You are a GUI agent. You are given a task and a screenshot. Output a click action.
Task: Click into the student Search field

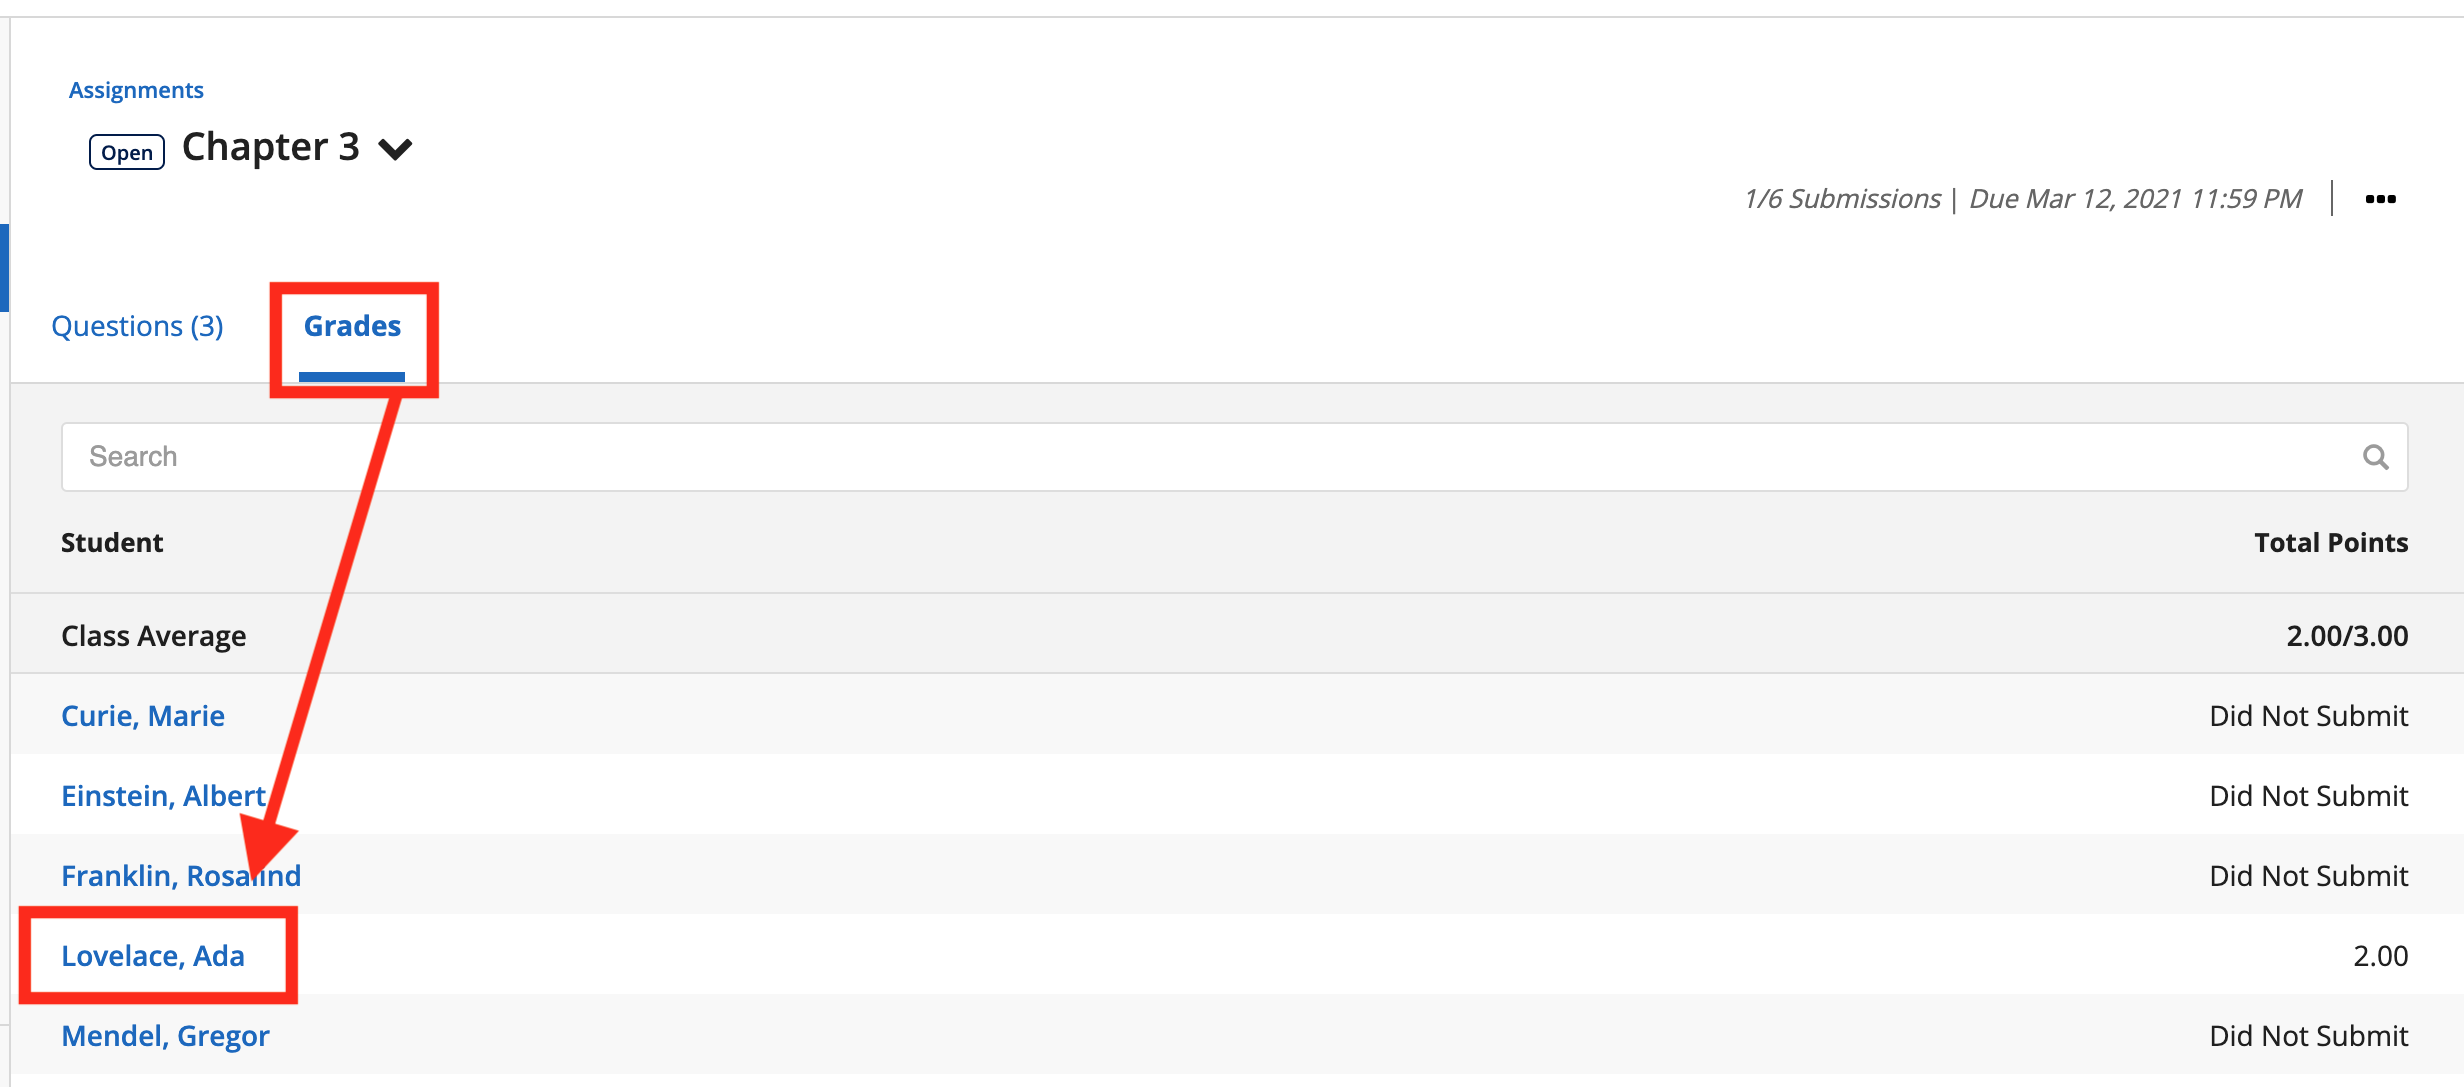pyautogui.click(x=1200, y=457)
